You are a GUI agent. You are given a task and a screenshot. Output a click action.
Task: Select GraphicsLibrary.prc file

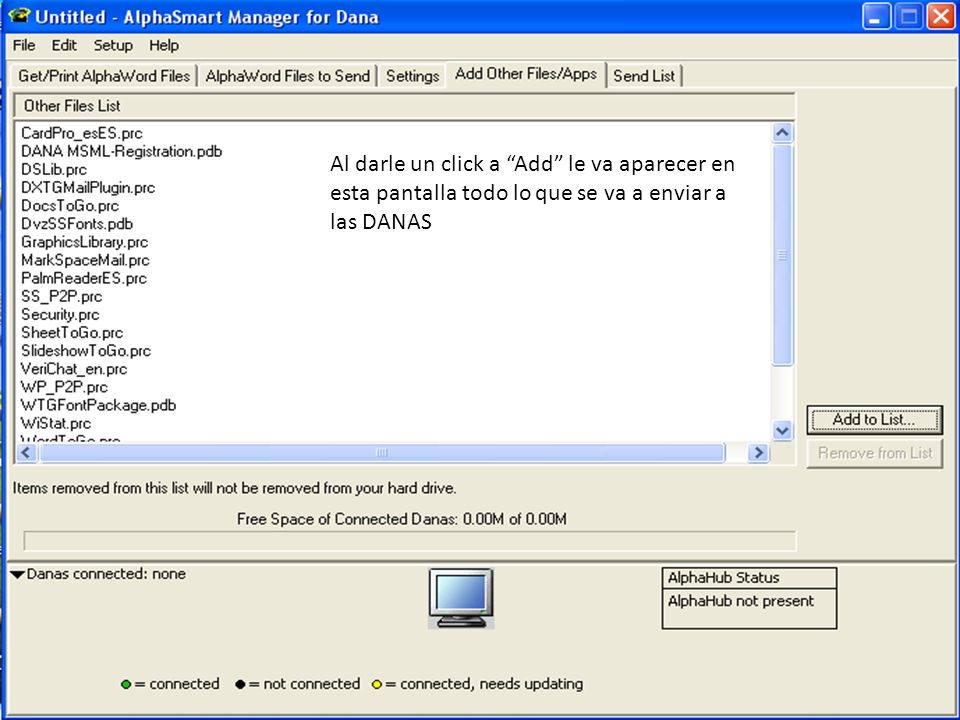point(84,242)
